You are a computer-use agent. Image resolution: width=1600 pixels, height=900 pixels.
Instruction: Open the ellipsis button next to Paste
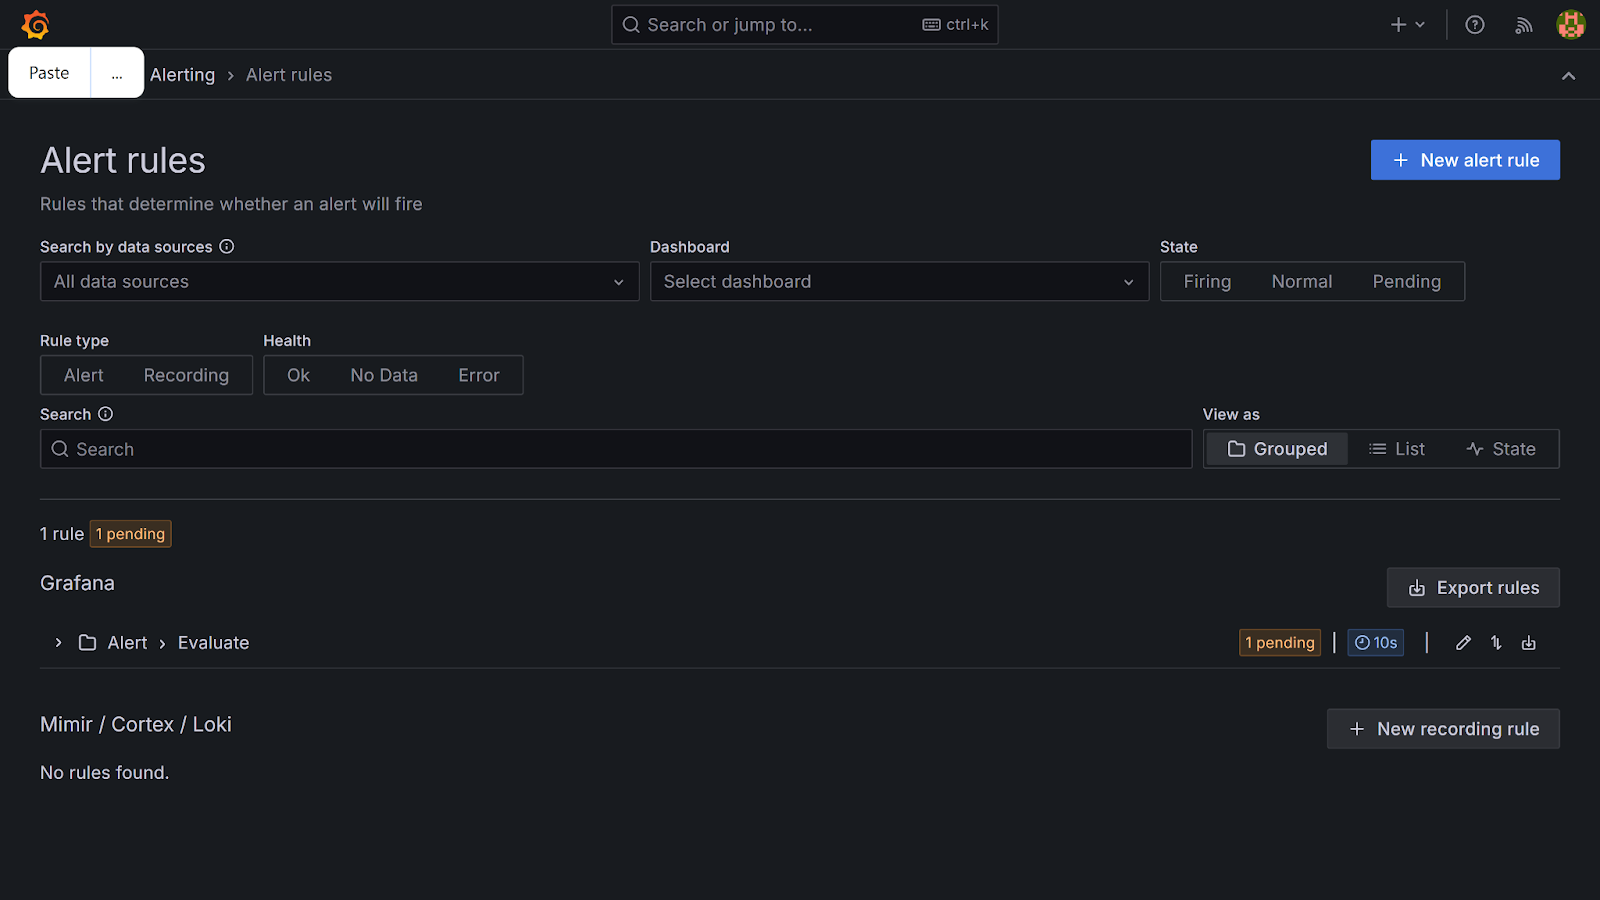tap(117, 73)
